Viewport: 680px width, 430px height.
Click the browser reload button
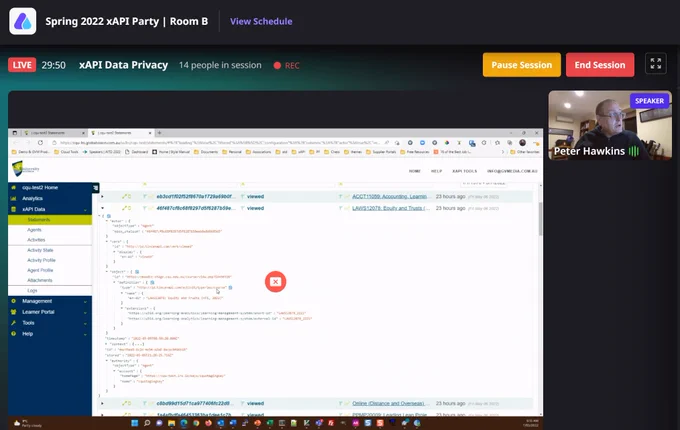pos(40,143)
